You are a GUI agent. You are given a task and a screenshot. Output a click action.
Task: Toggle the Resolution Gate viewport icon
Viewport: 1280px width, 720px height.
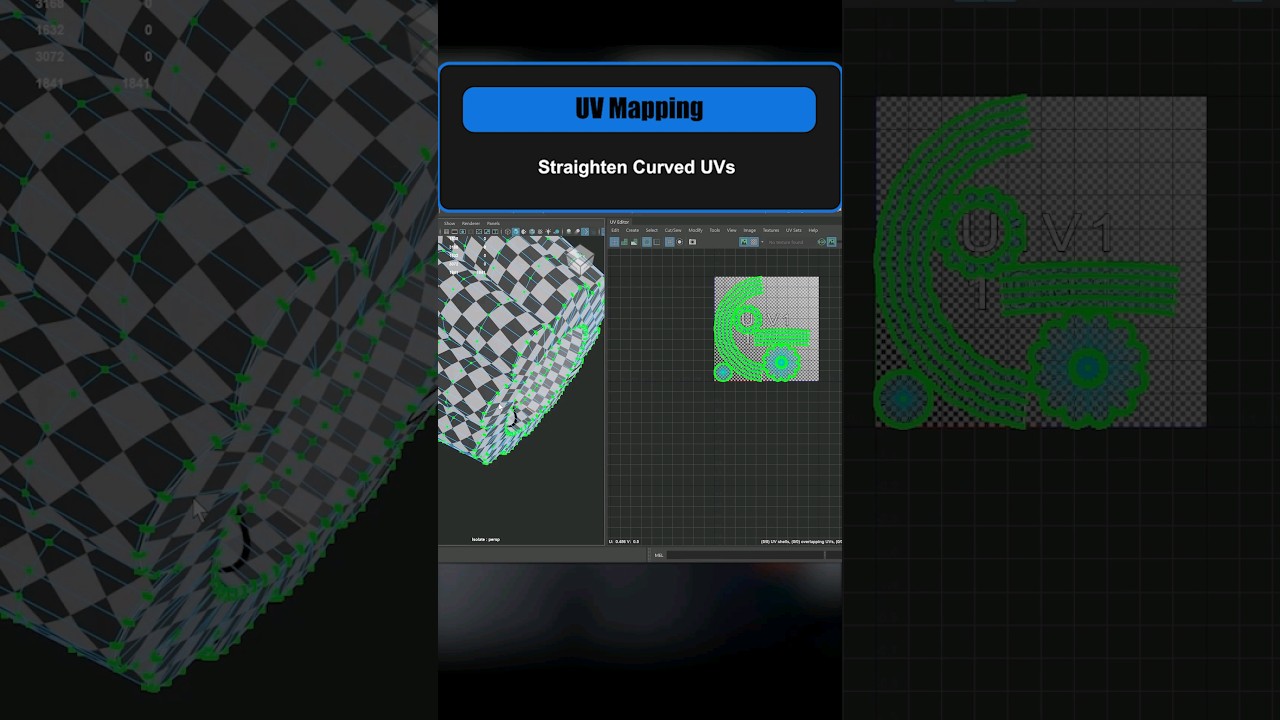point(463,232)
